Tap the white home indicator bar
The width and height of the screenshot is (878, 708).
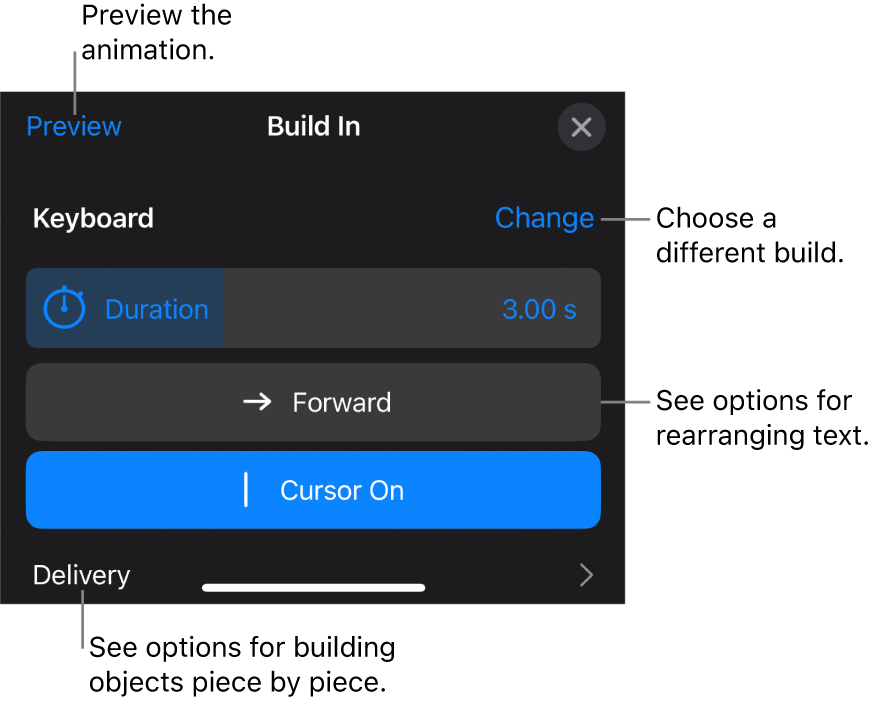[313, 588]
